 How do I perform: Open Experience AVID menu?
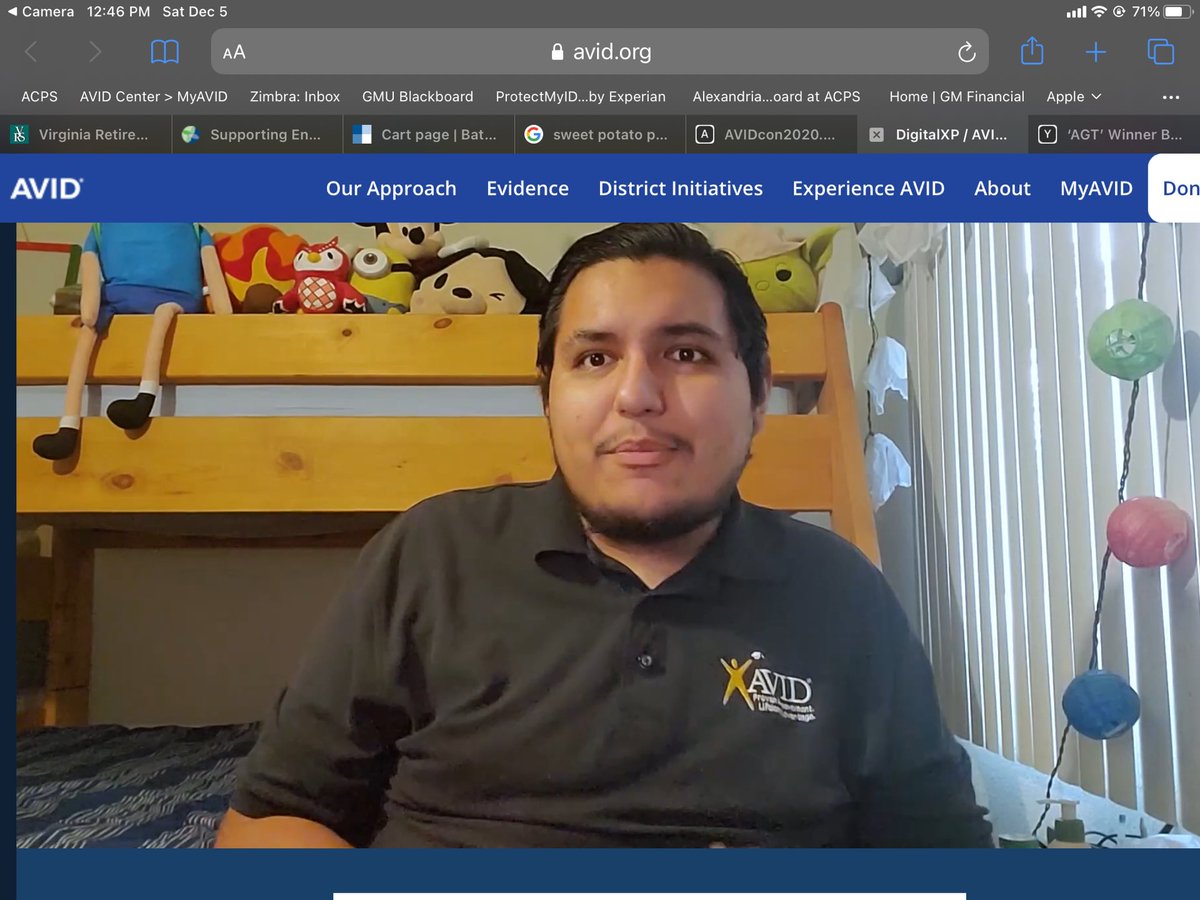[x=868, y=188]
